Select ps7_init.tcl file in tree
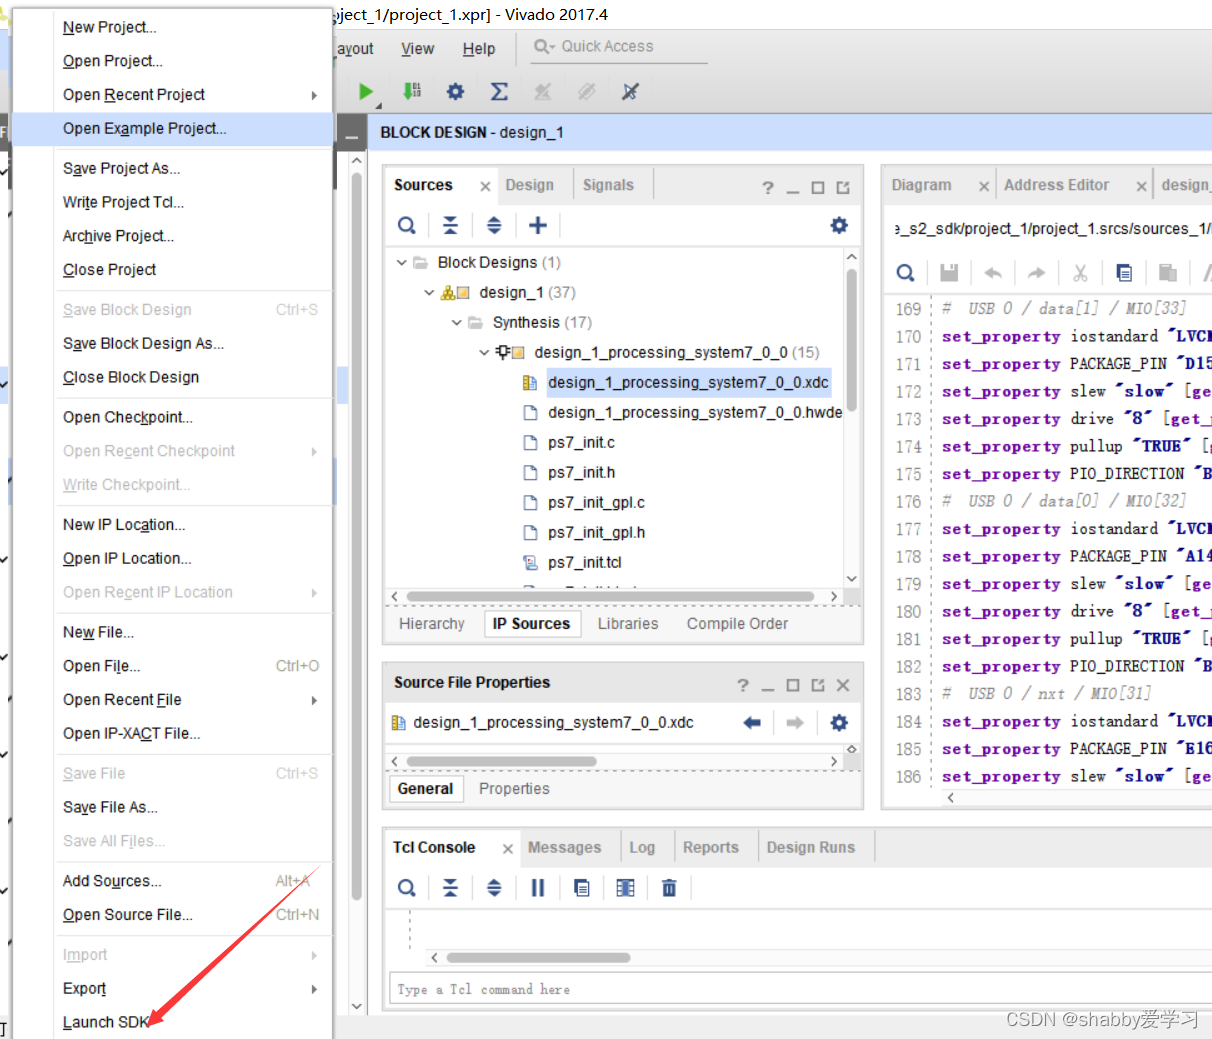 click(584, 563)
